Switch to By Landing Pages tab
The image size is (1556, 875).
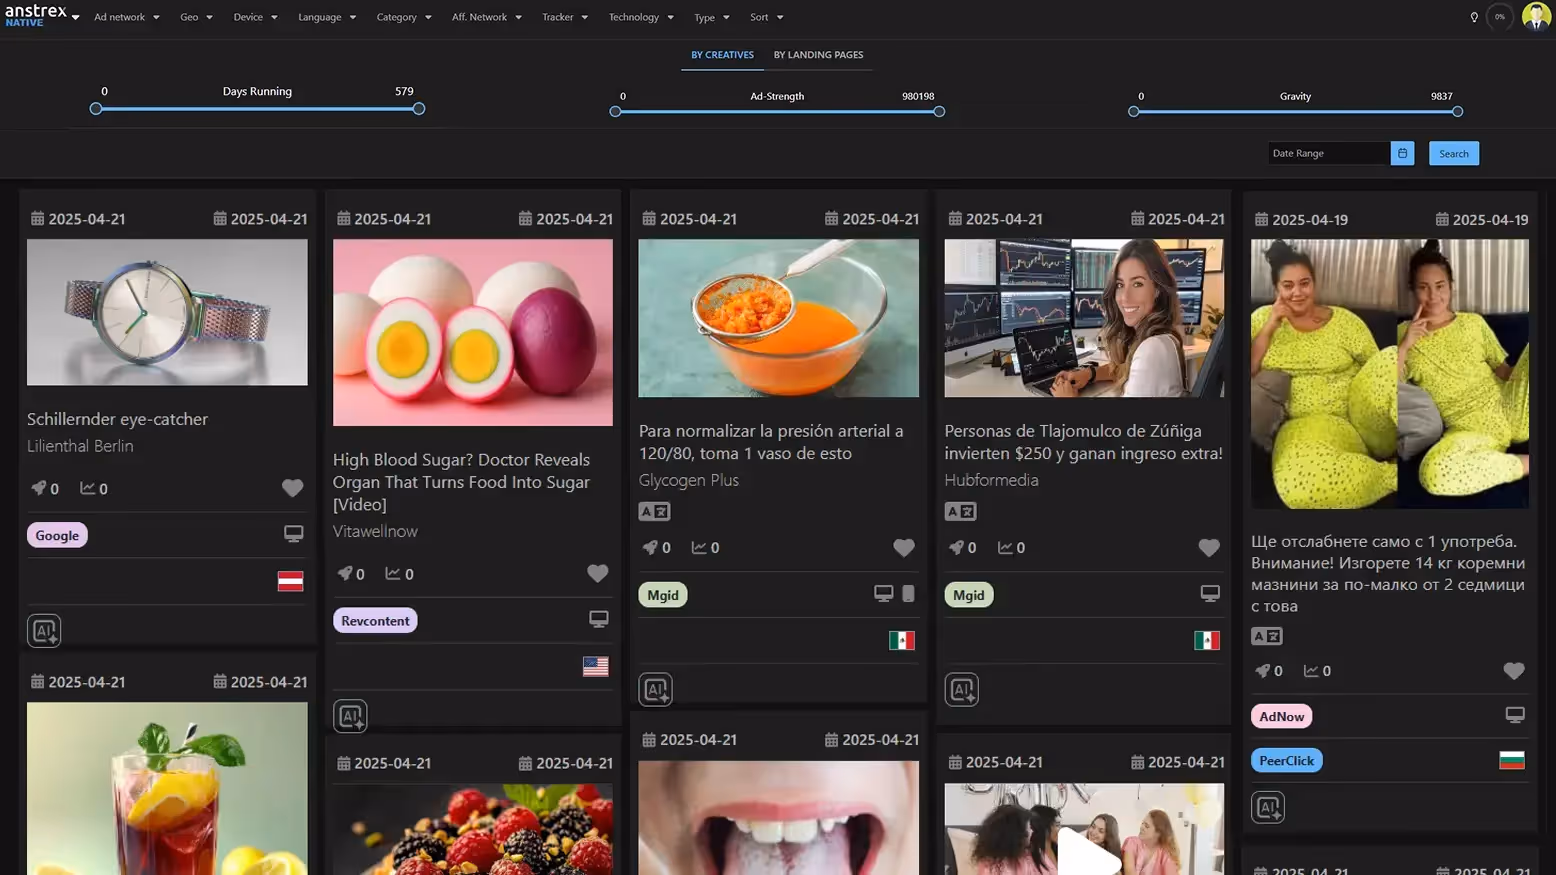click(818, 55)
